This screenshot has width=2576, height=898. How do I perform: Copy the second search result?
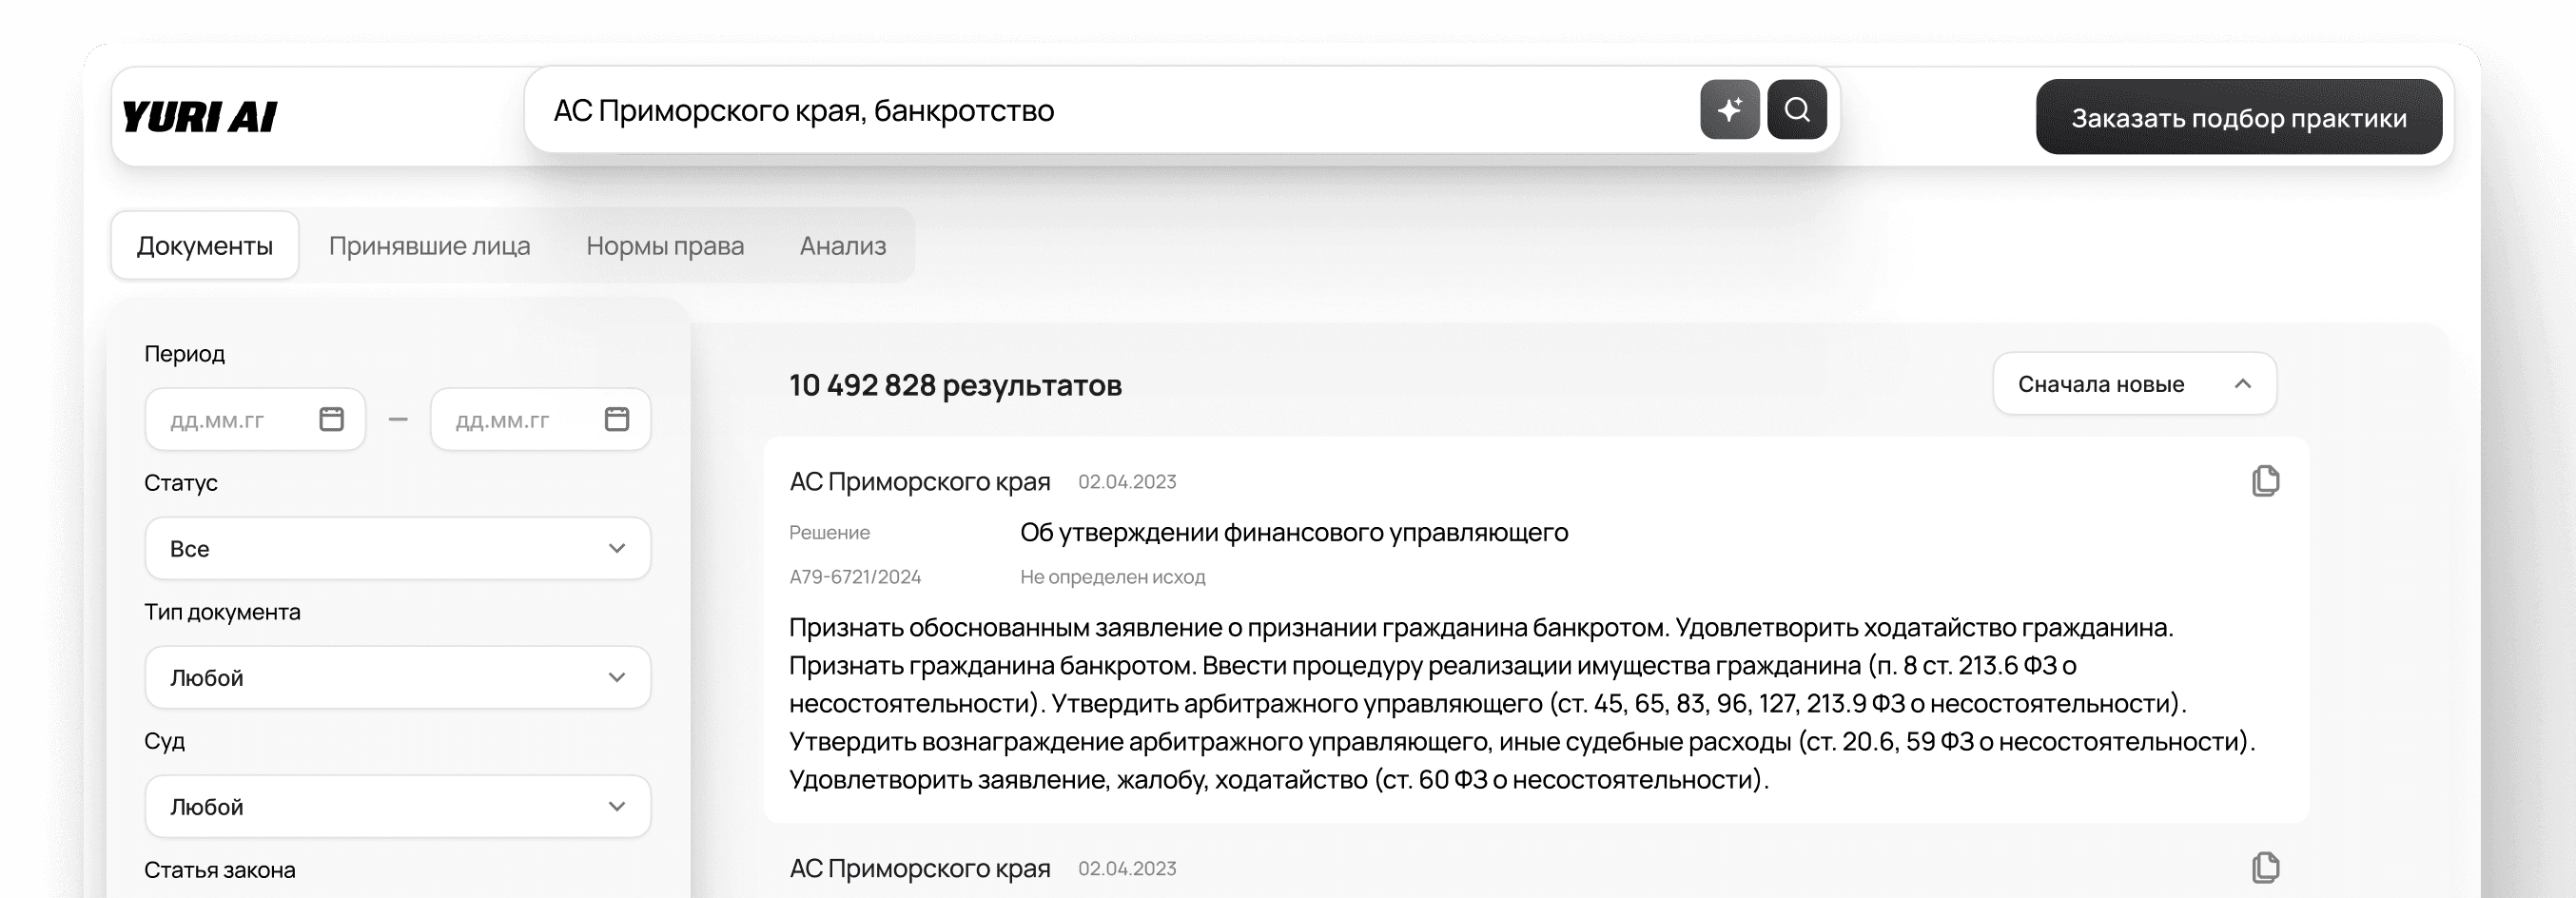click(2265, 867)
